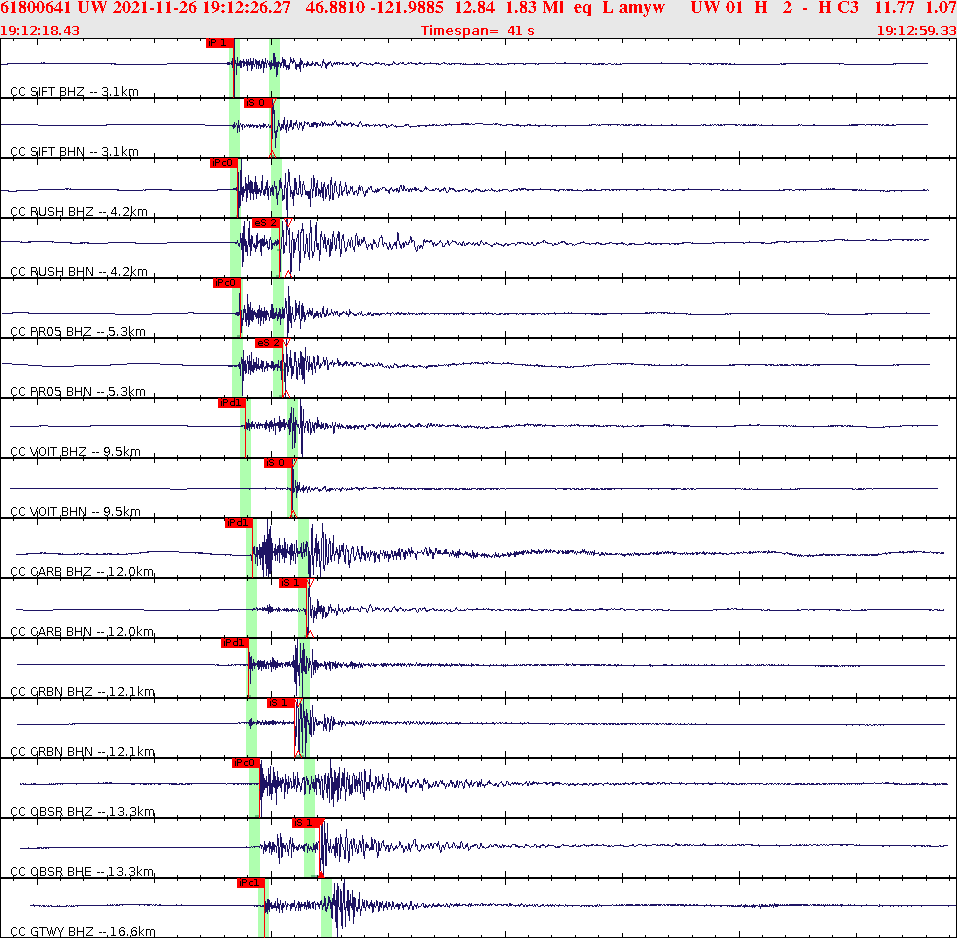Click the iPc0 pick flag on OBSR BHZ
Screen dimensions: 957x938
(245, 763)
